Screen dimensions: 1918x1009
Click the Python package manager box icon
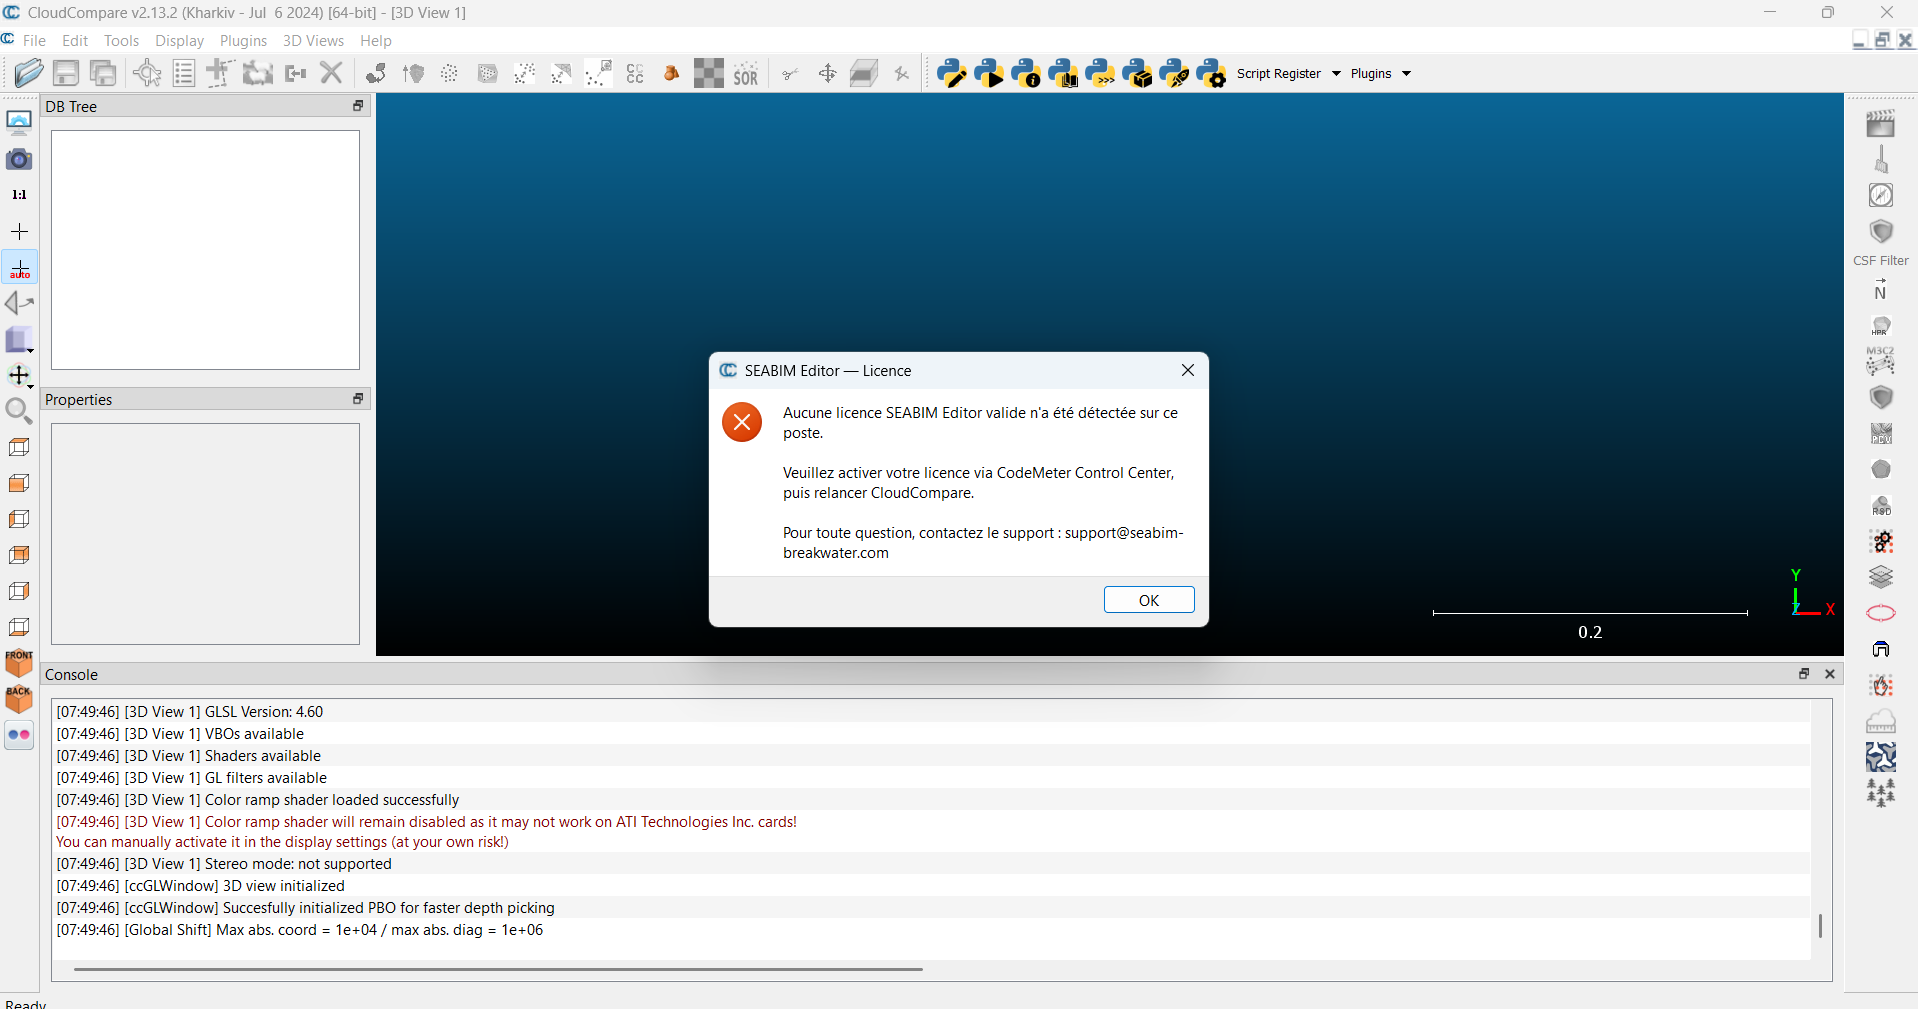coord(1136,73)
